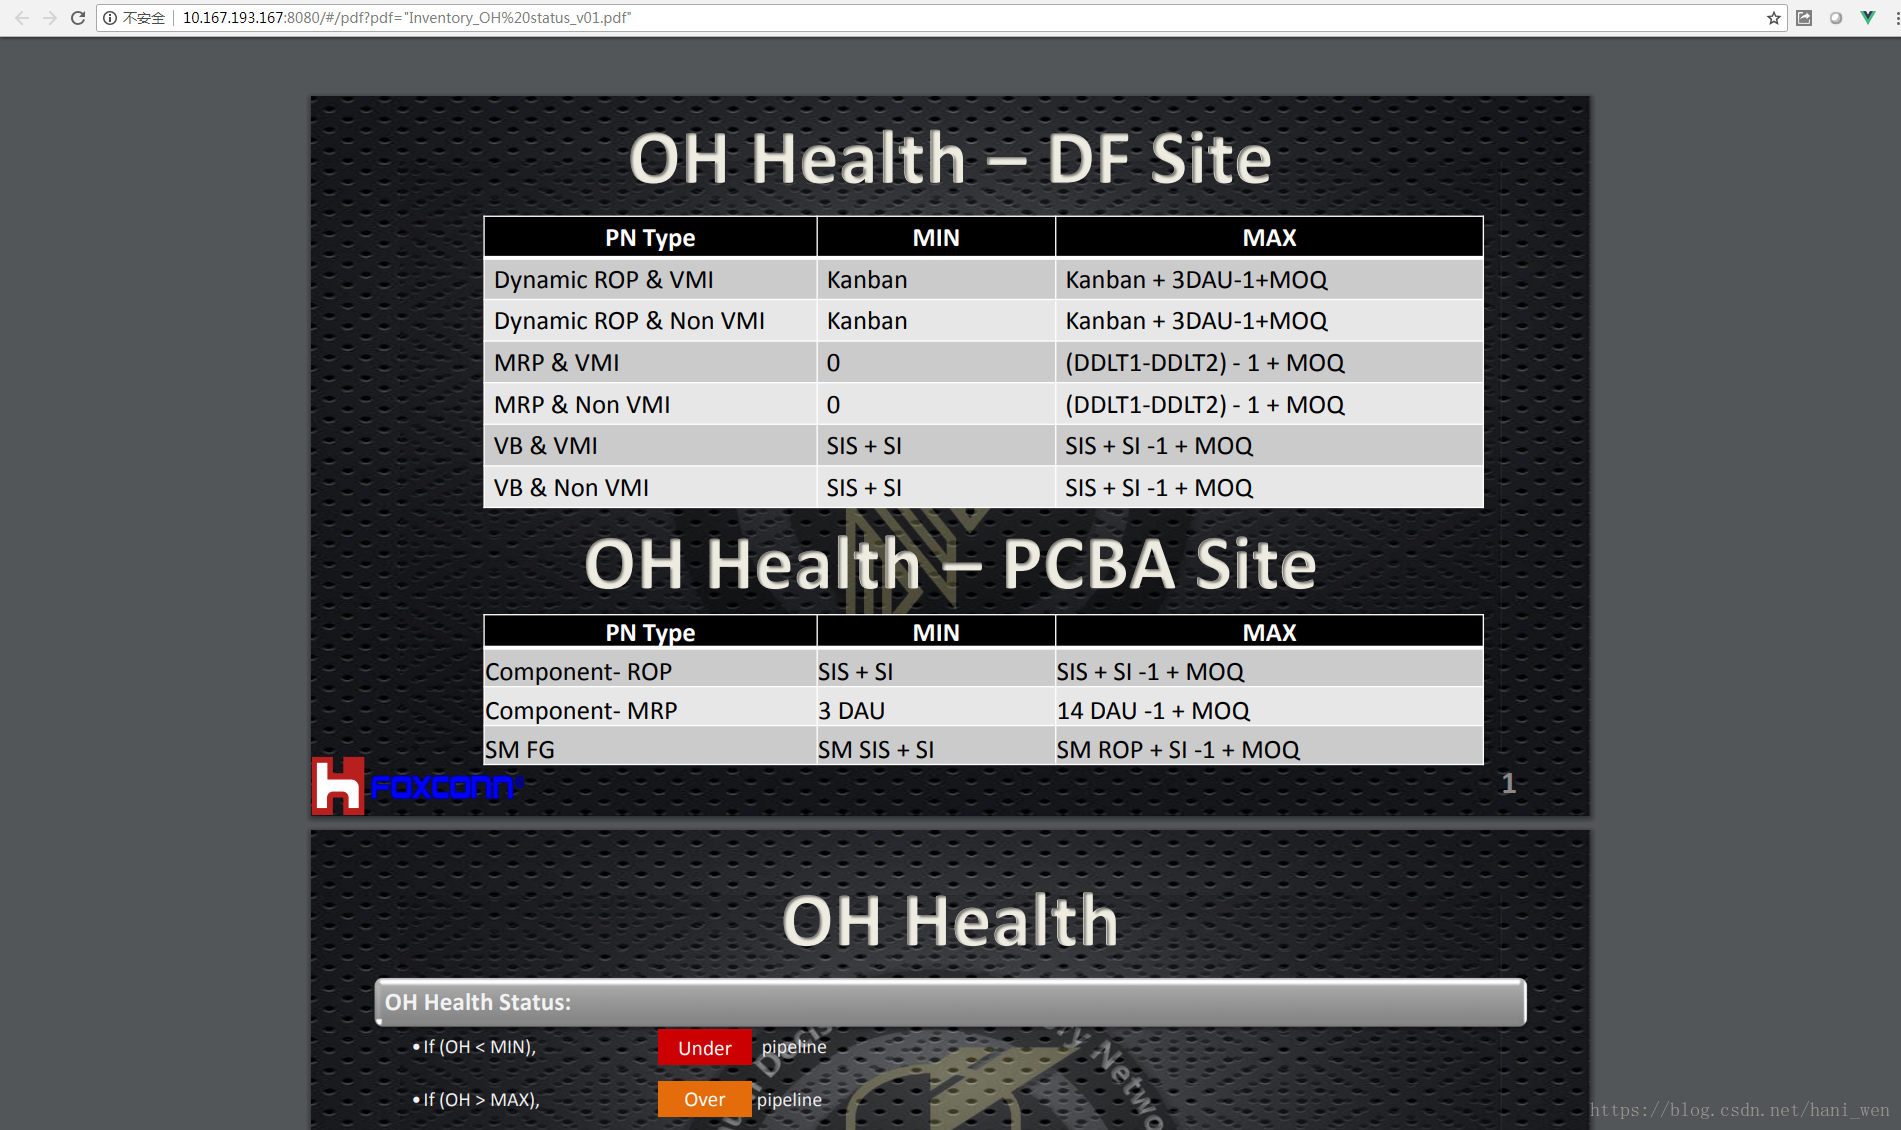Click the 'VB & Non VMI' cell
Viewport: 1901px width, 1130px height.
point(650,488)
